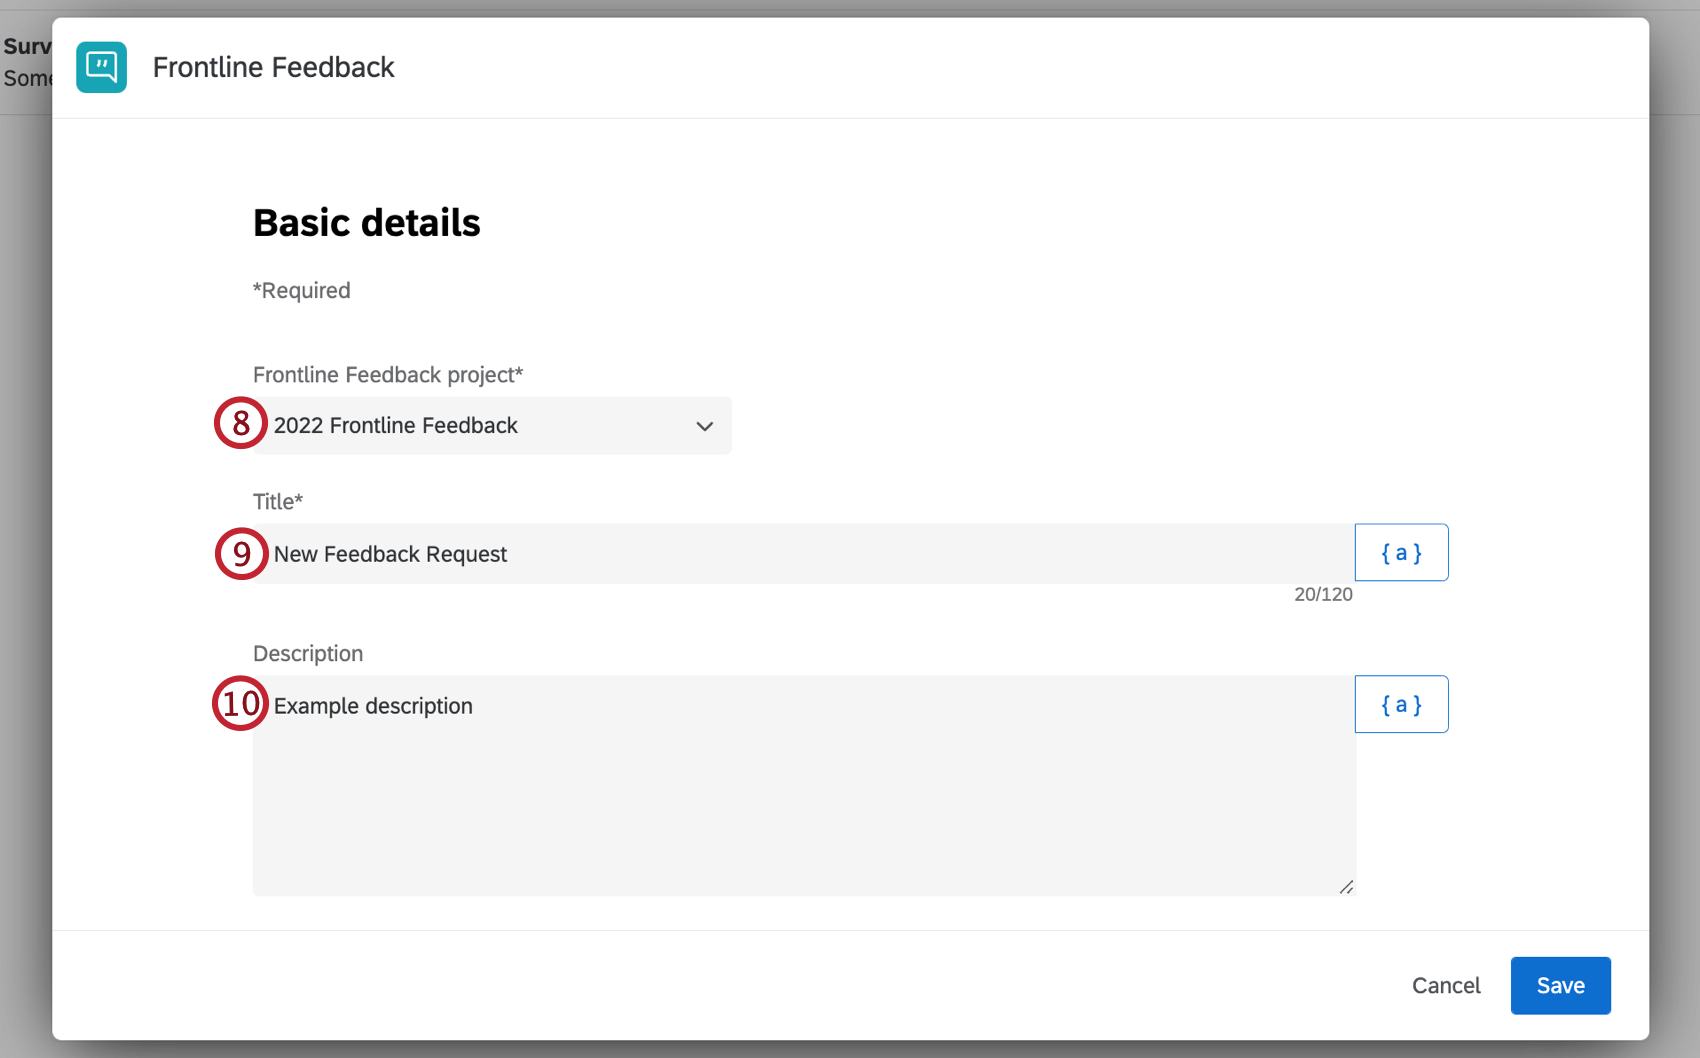
Task: Click the red circled number 8 marker
Action: (240, 424)
